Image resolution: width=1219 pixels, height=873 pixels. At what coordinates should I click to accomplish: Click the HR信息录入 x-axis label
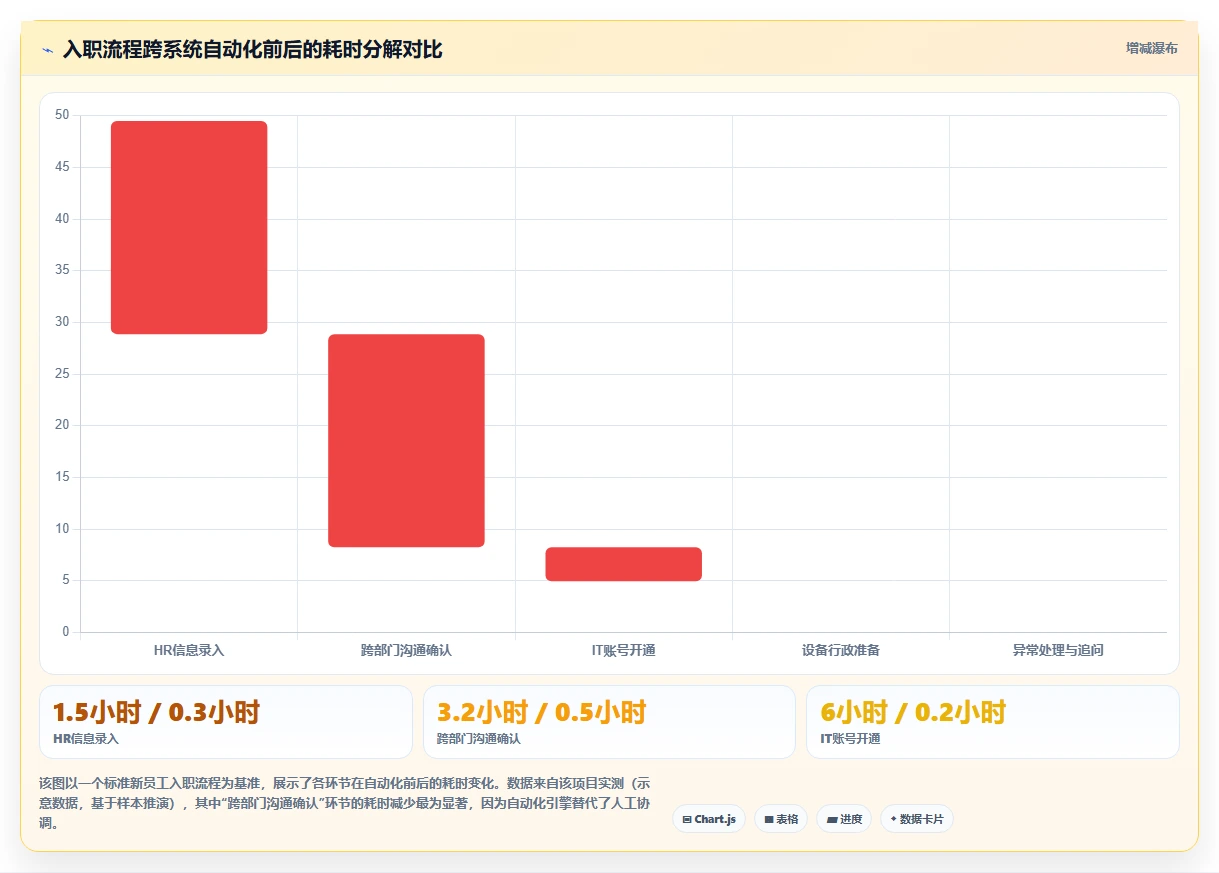(189, 650)
